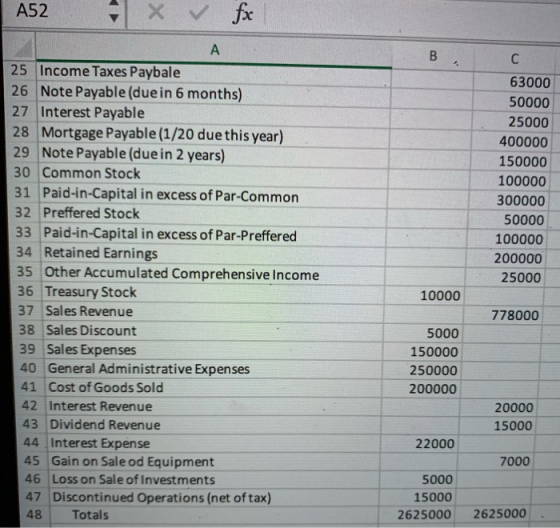Click the select-all corner triangle
560x528 pixels.
(x=21, y=48)
